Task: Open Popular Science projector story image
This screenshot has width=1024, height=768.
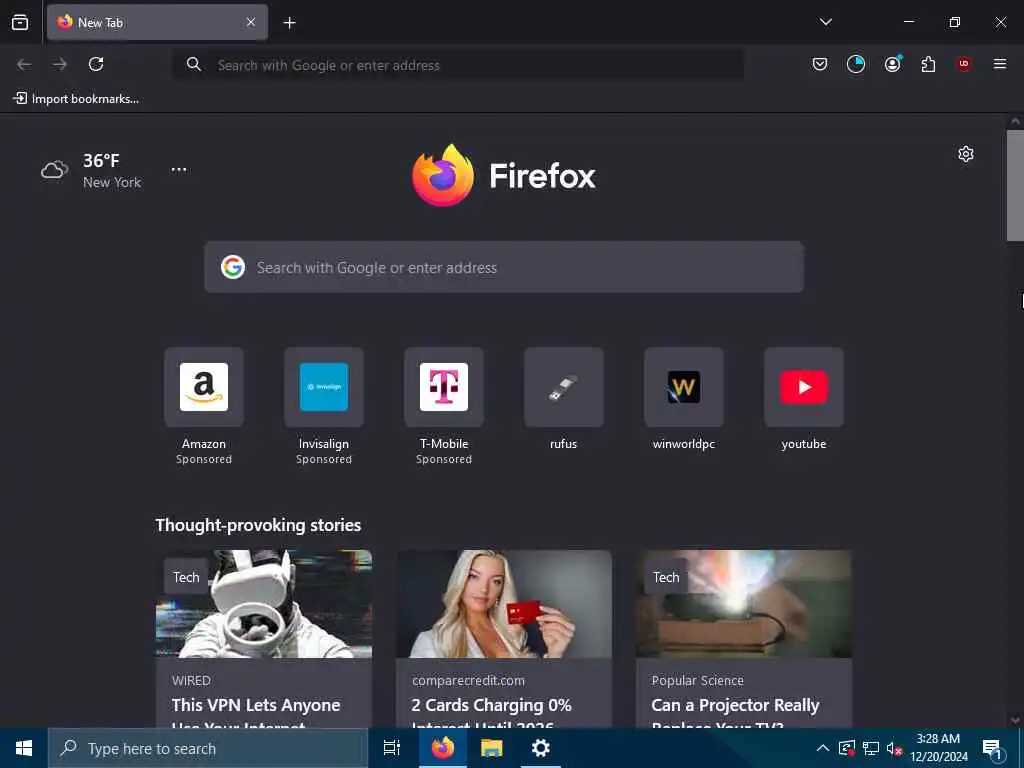Action: click(744, 604)
